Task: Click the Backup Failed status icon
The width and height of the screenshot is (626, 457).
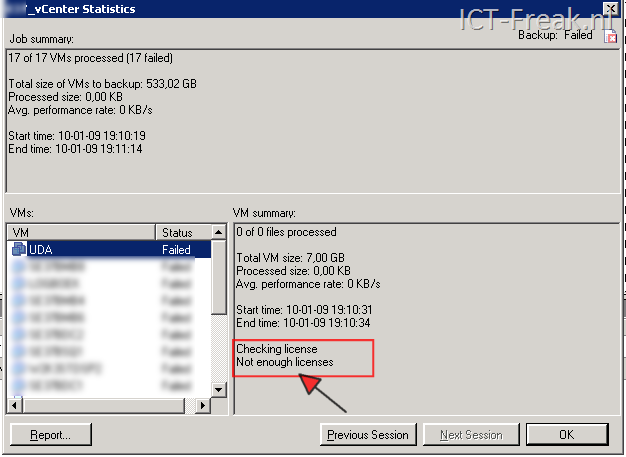Action: 610,36
